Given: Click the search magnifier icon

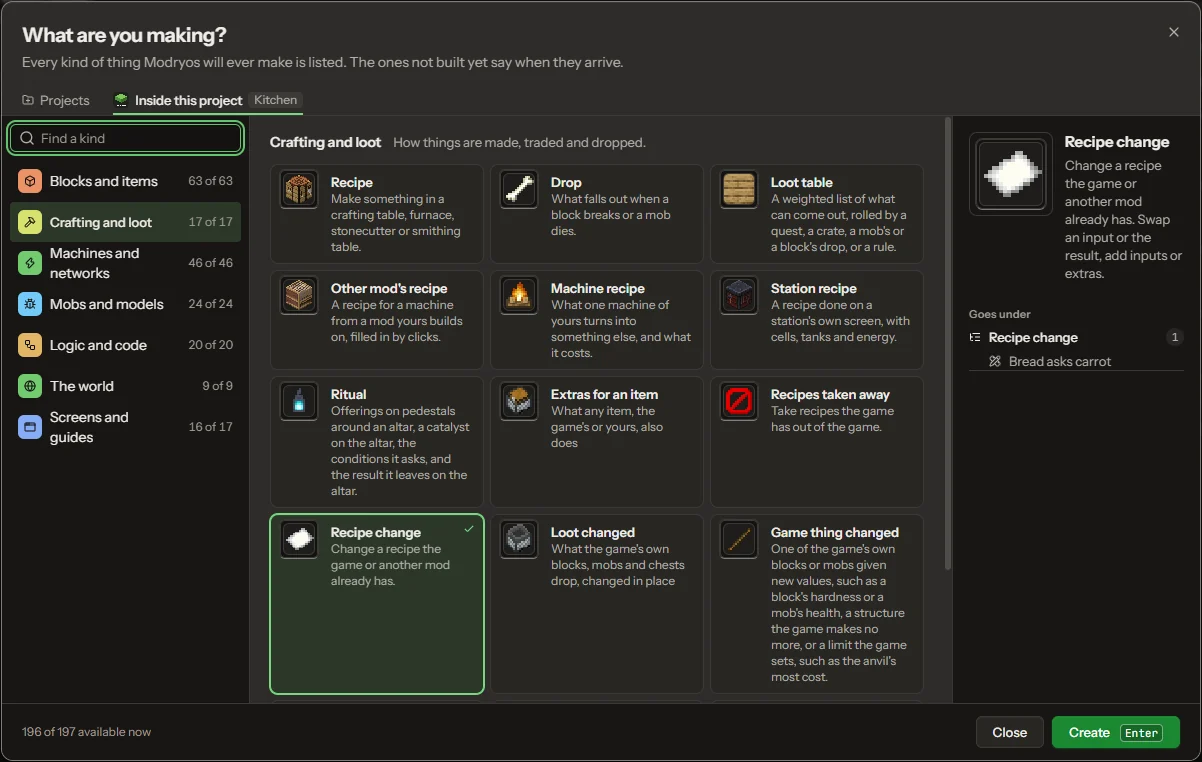Looking at the screenshot, I should 28,138.
